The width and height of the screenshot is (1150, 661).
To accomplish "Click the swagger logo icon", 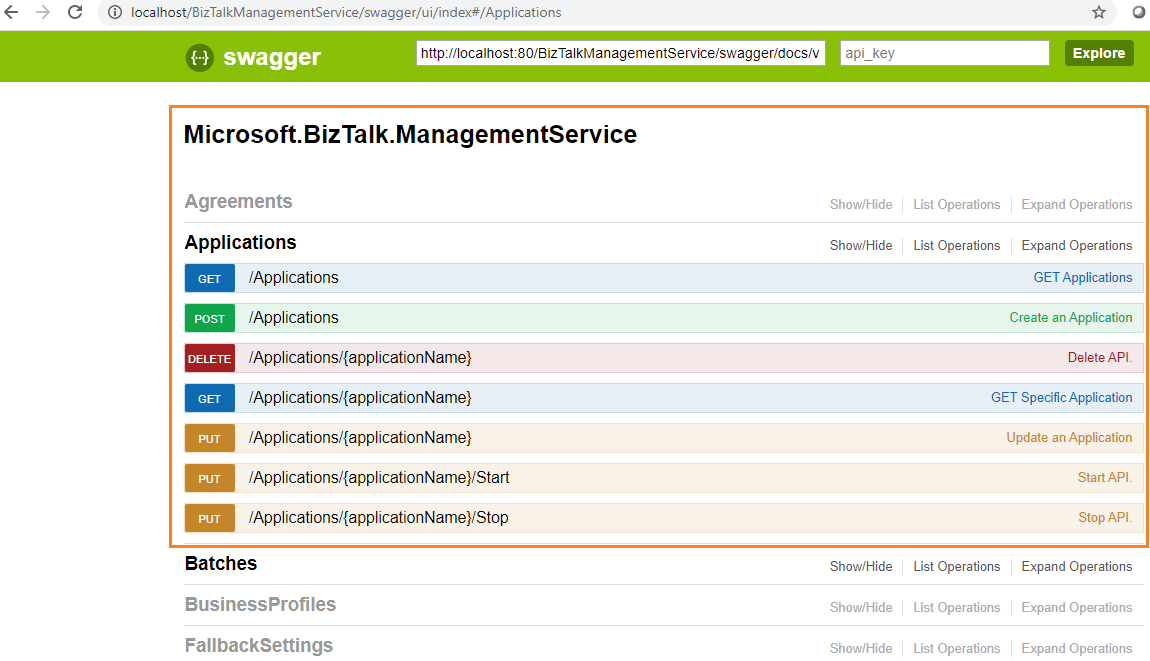I will pyautogui.click(x=199, y=57).
